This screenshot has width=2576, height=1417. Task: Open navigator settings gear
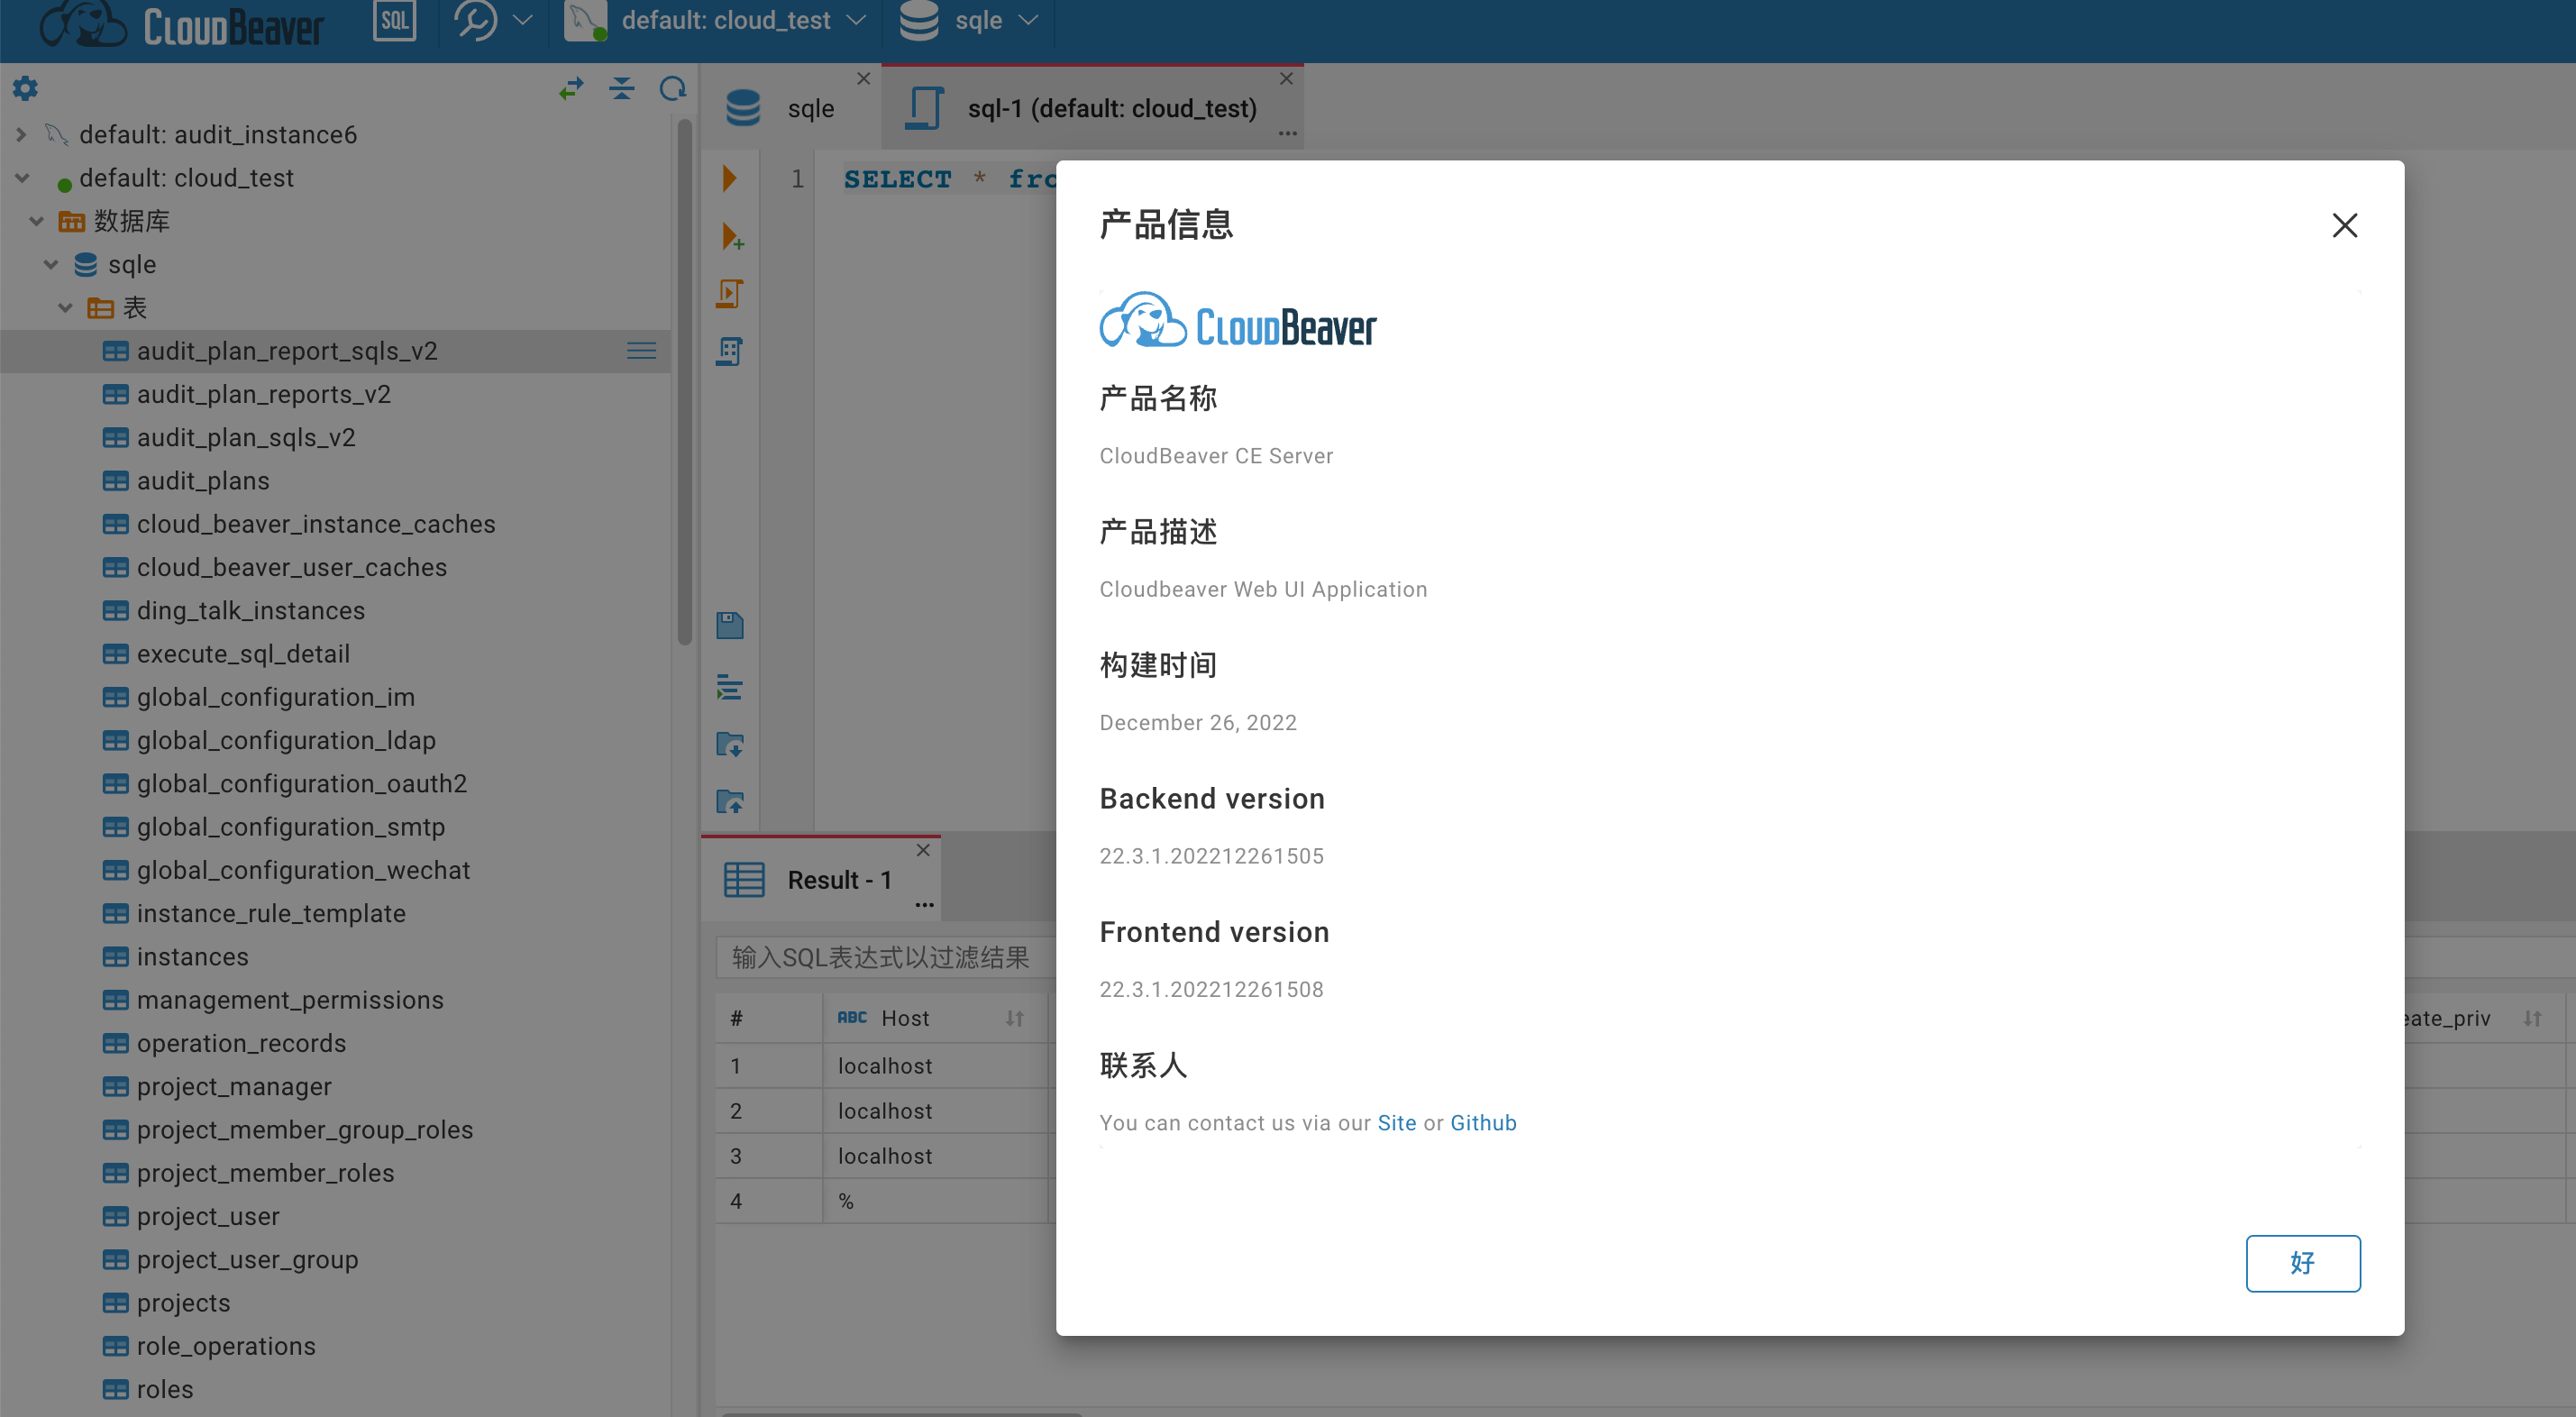click(25, 88)
